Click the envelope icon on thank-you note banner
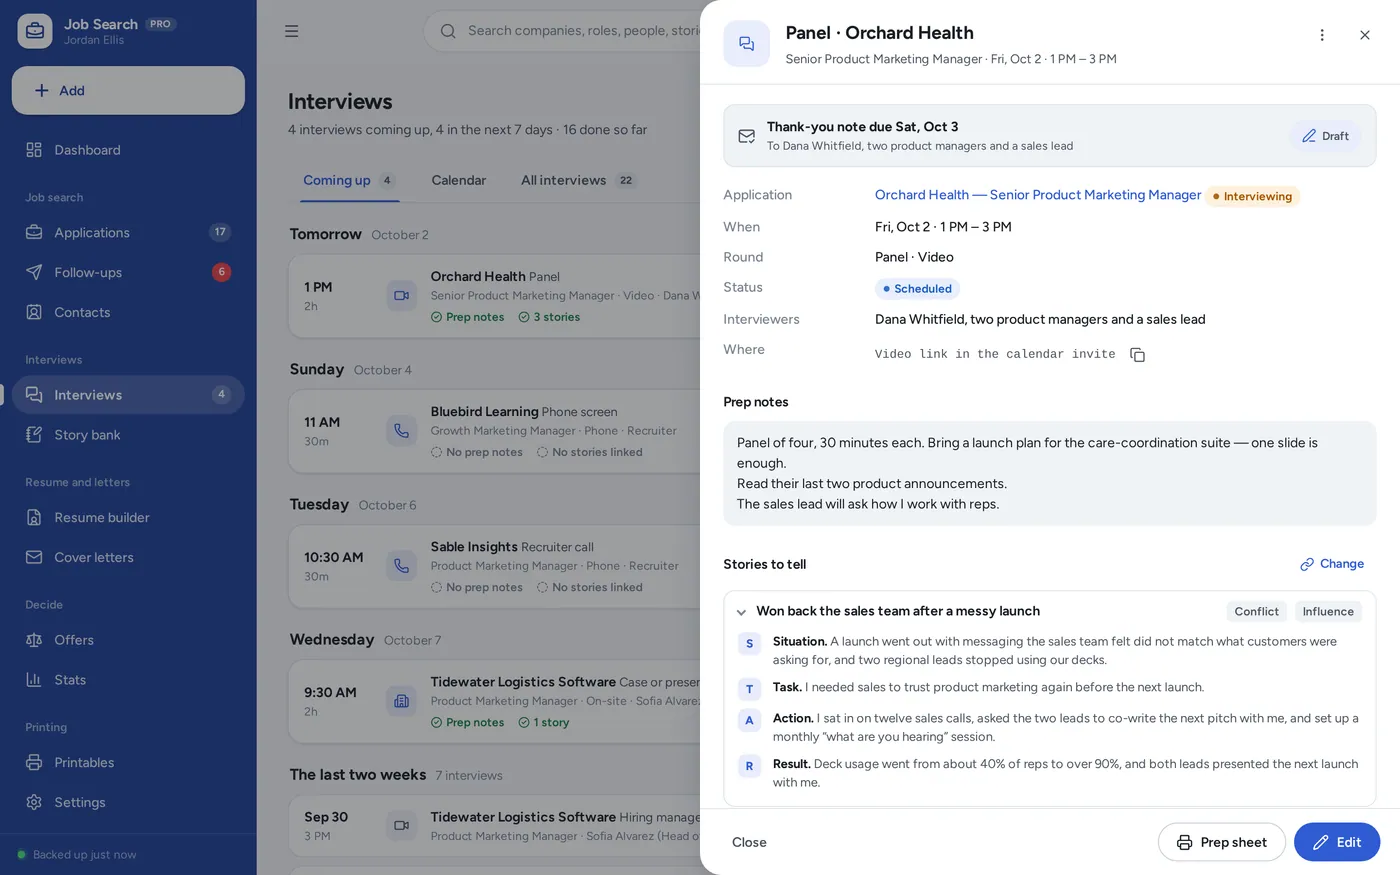 (x=747, y=136)
